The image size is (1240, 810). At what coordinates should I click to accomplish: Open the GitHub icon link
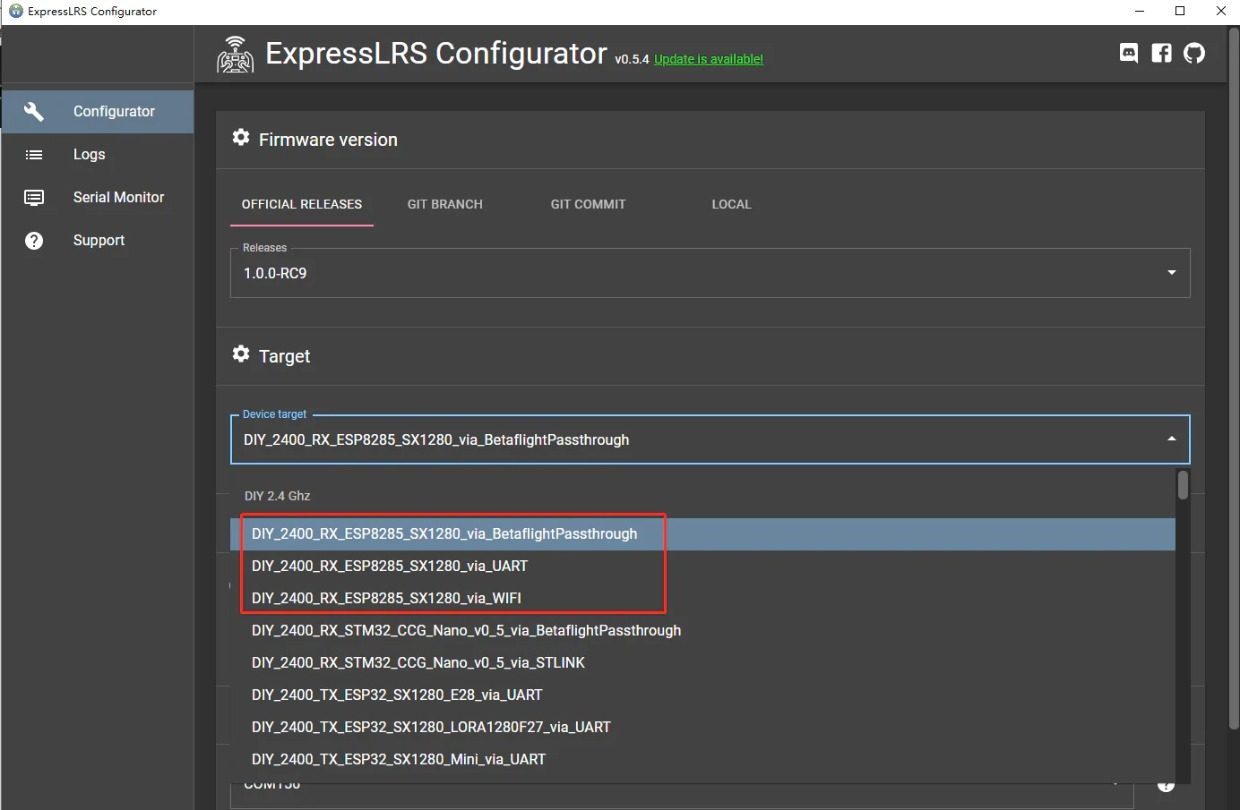click(1194, 53)
